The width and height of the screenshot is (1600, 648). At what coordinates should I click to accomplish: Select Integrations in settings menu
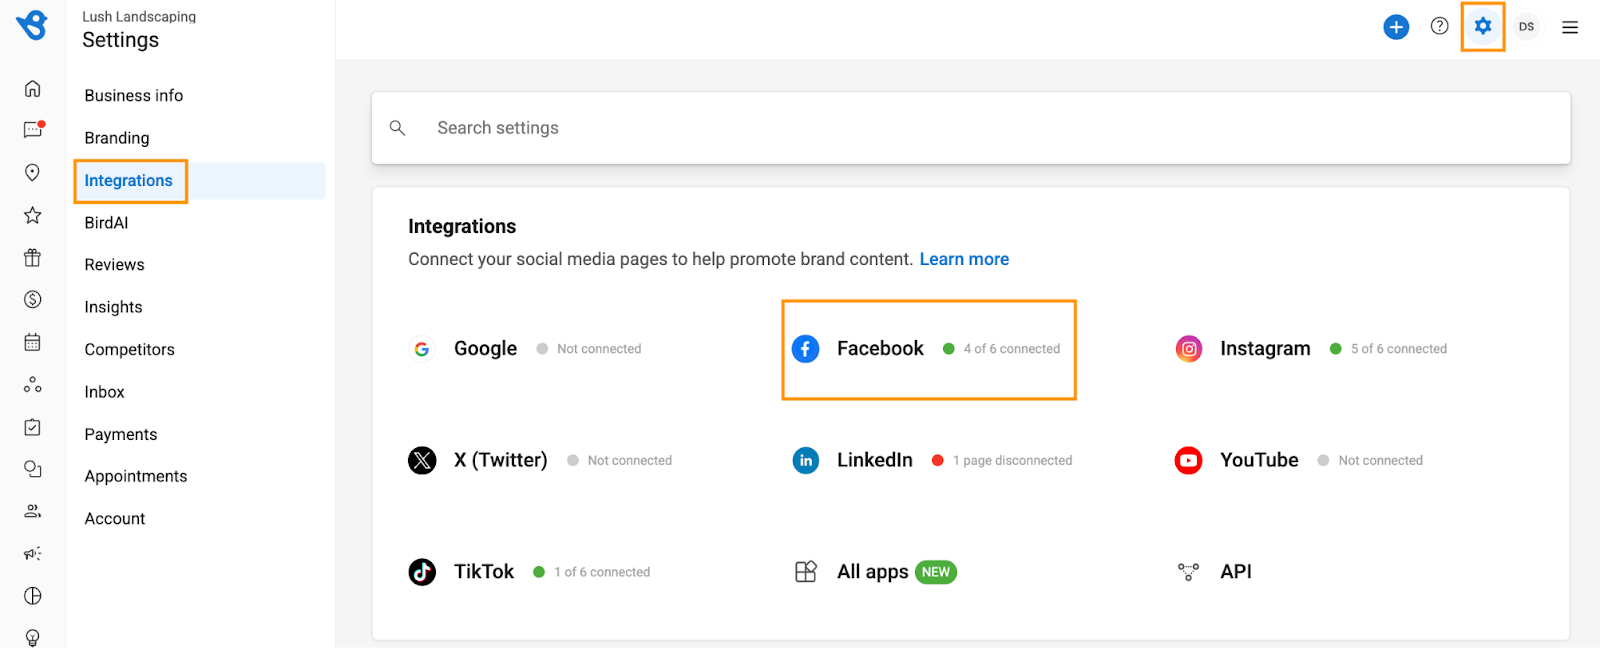tap(129, 181)
